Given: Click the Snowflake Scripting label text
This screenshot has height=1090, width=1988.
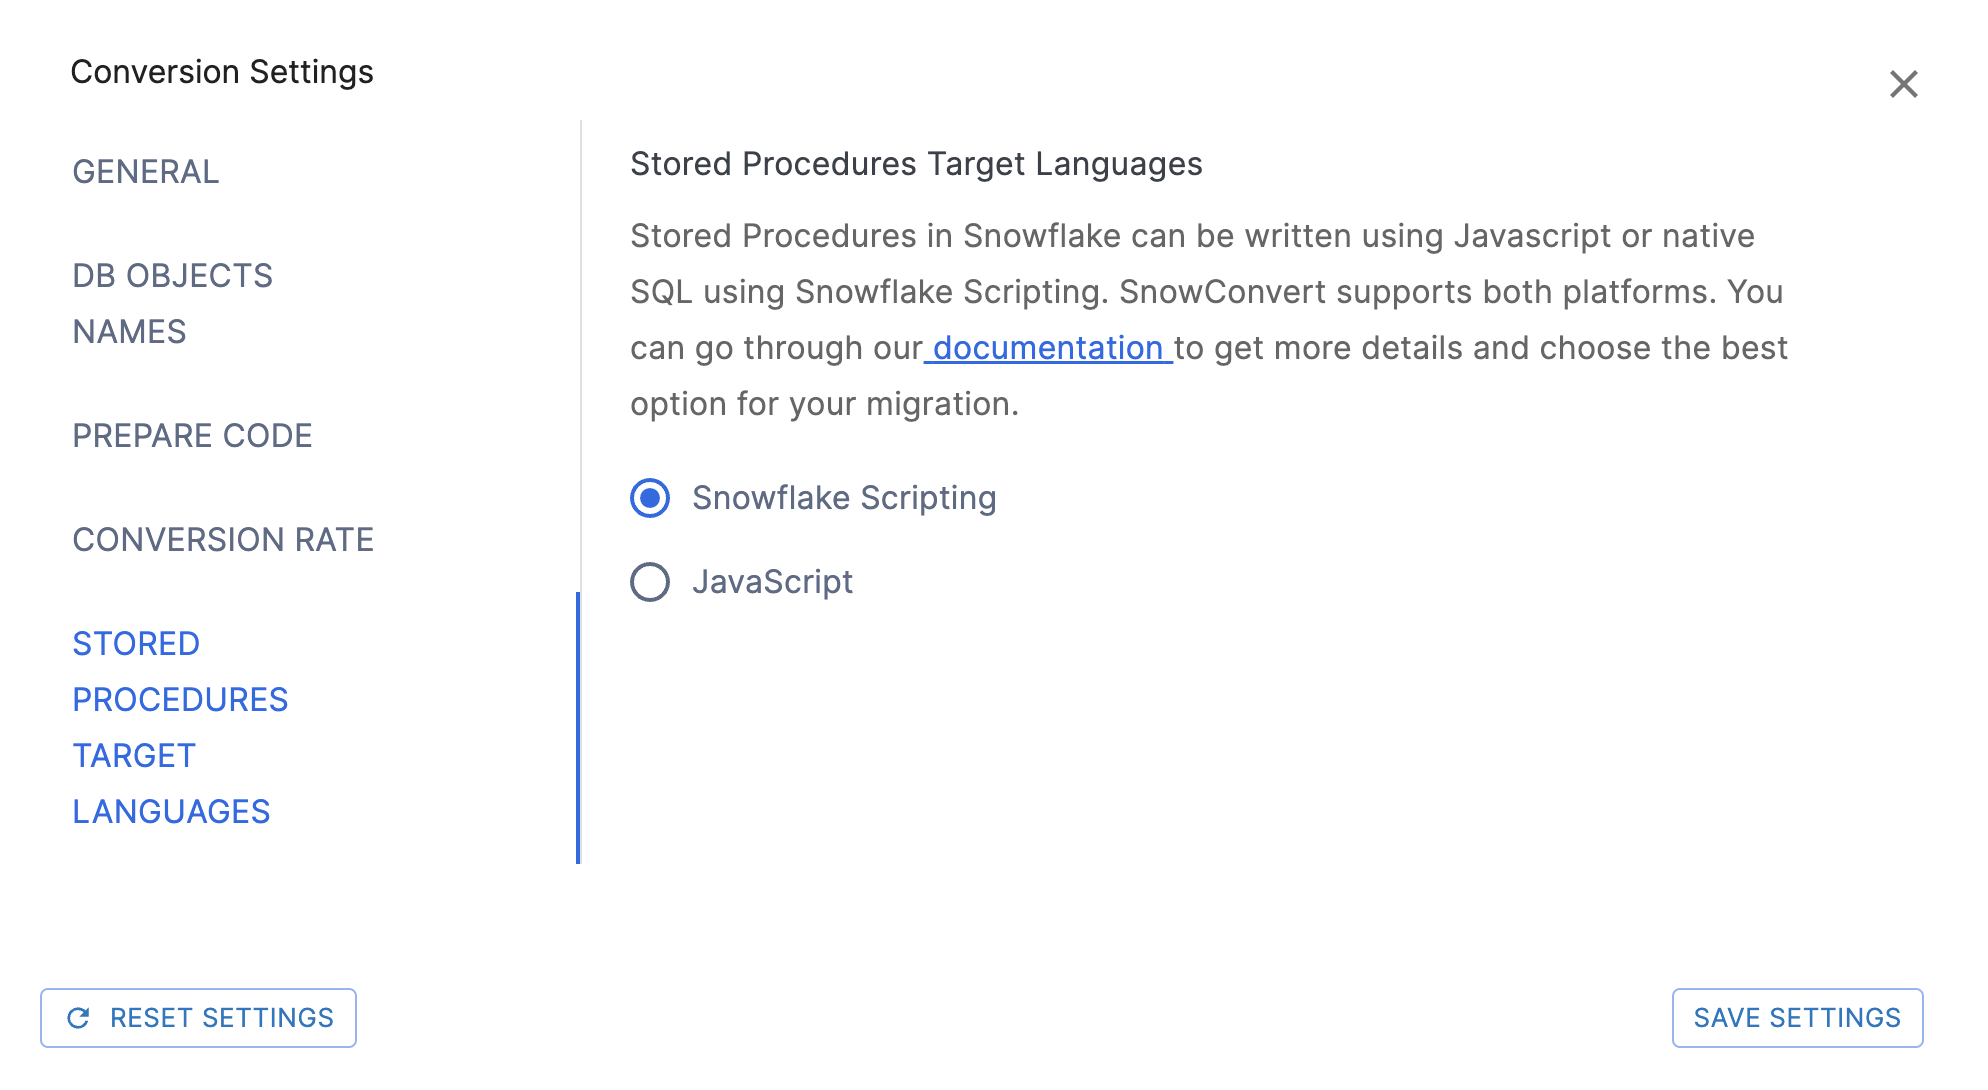Looking at the screenshot, I should click(844, 497).
